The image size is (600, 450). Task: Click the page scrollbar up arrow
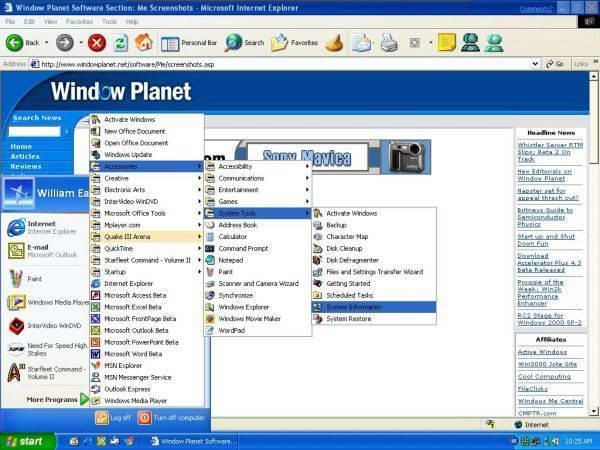coord(593,76)
